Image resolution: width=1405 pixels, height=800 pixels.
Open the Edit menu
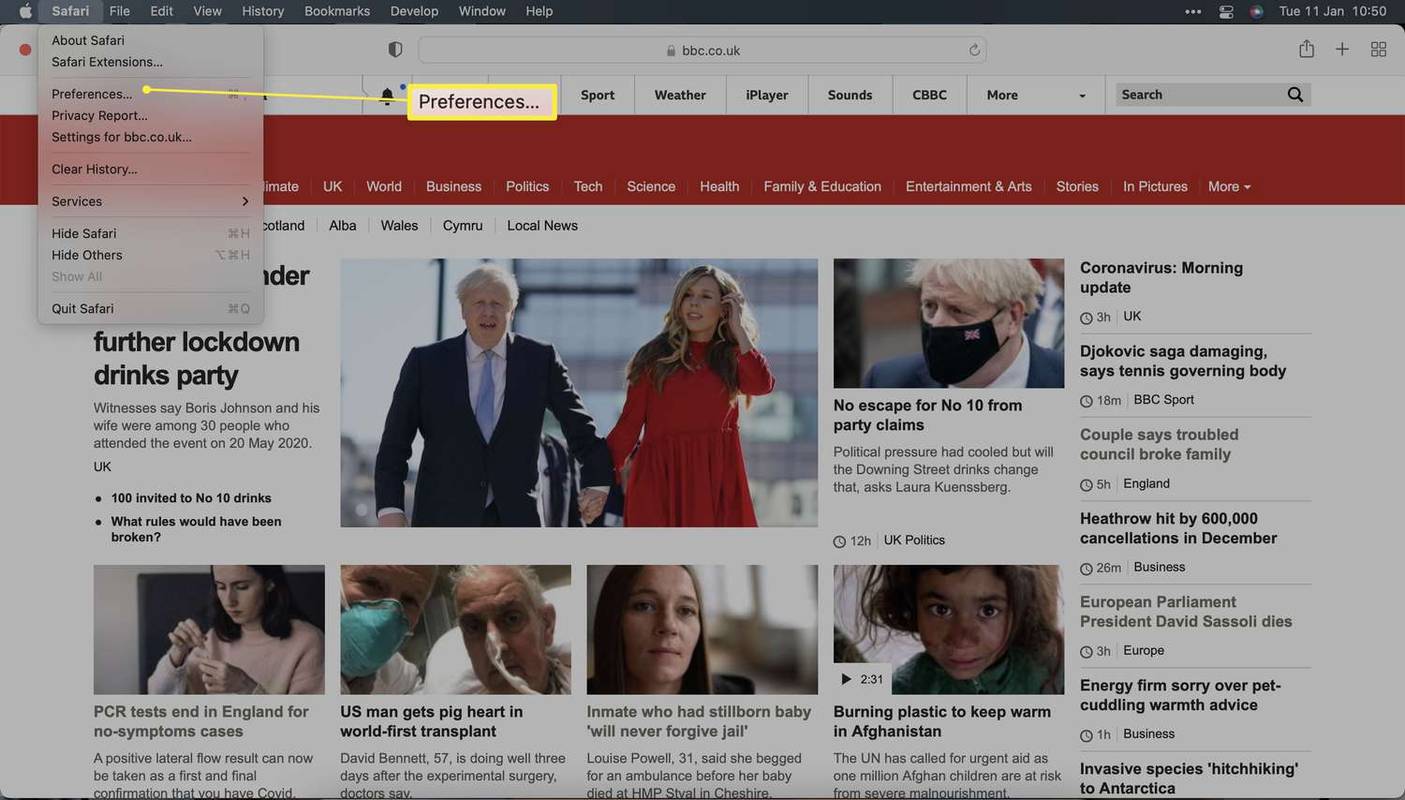pyautogui.click(x=161, y=11)
